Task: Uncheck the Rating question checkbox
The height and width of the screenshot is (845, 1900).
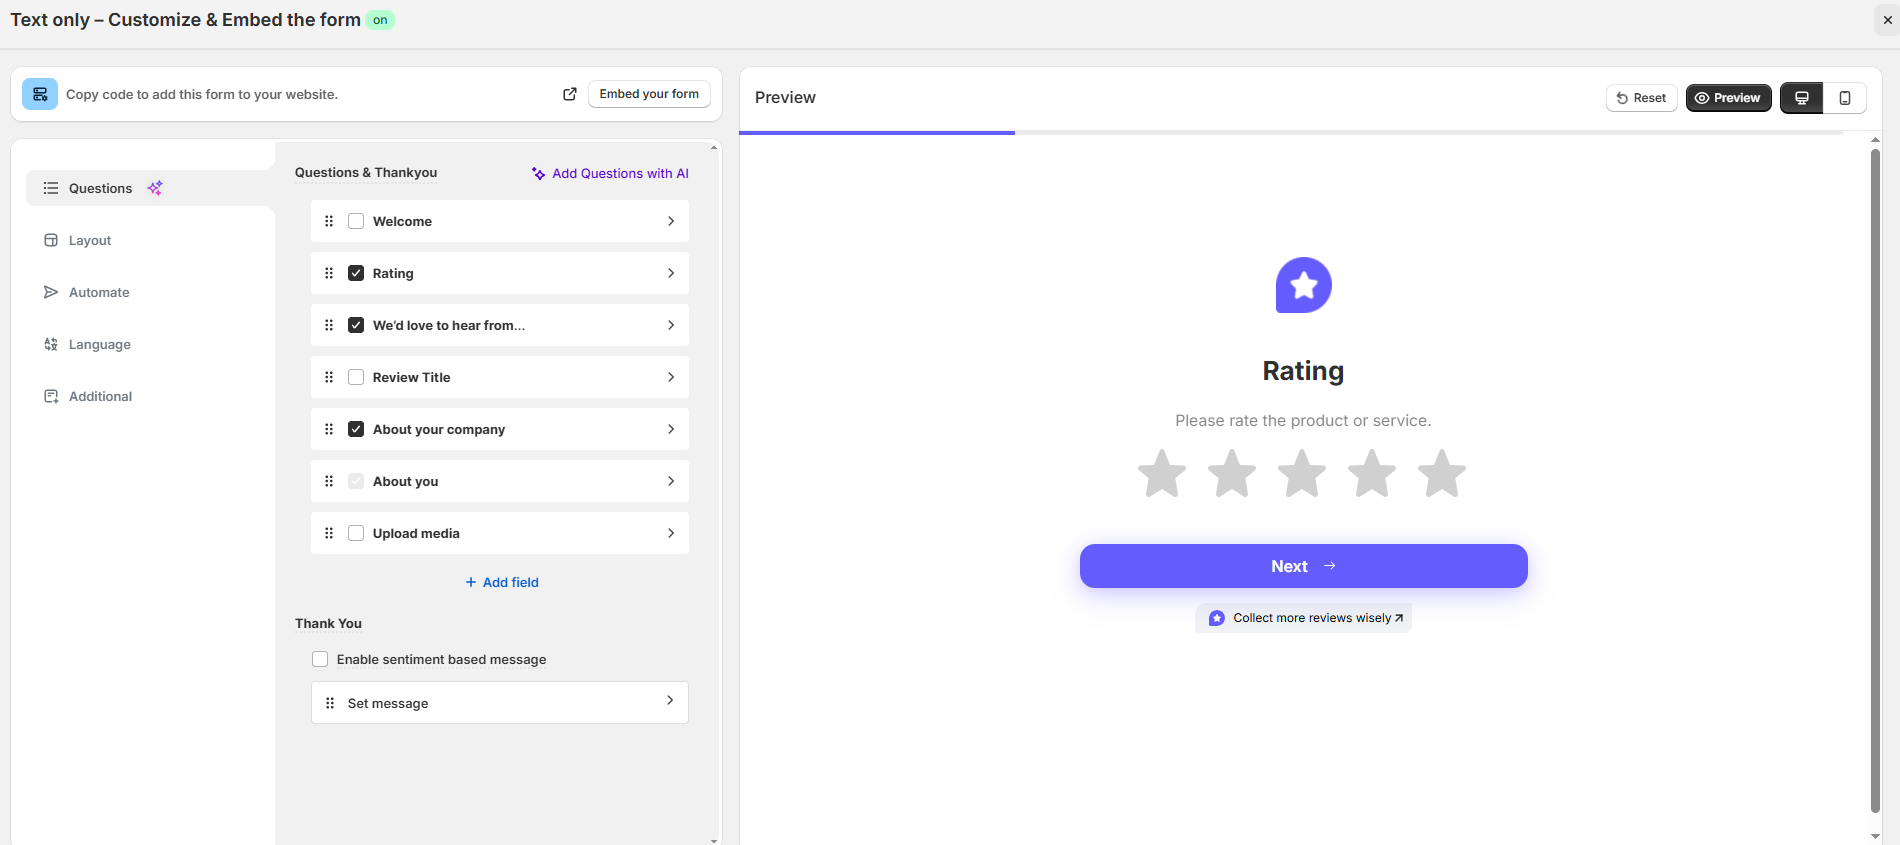Action: point(356,273)
